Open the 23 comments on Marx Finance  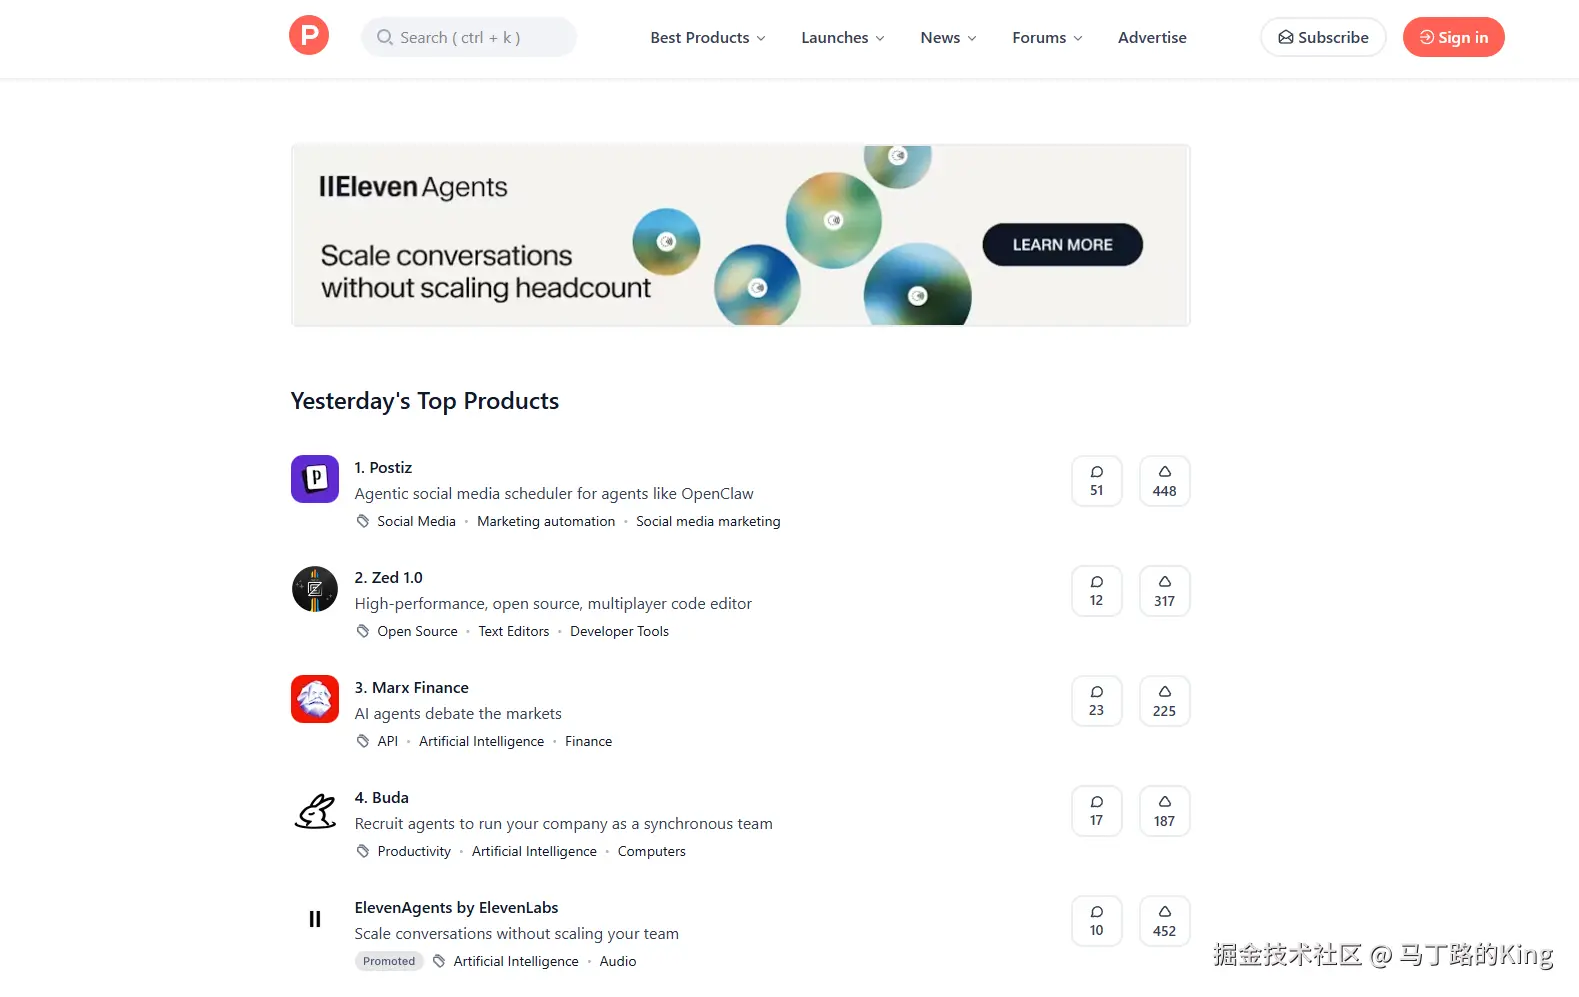pos(1097,701)
